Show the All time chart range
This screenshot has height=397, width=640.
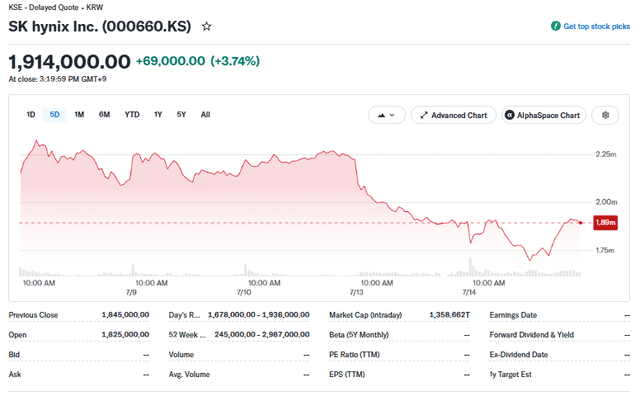(205, 115)
